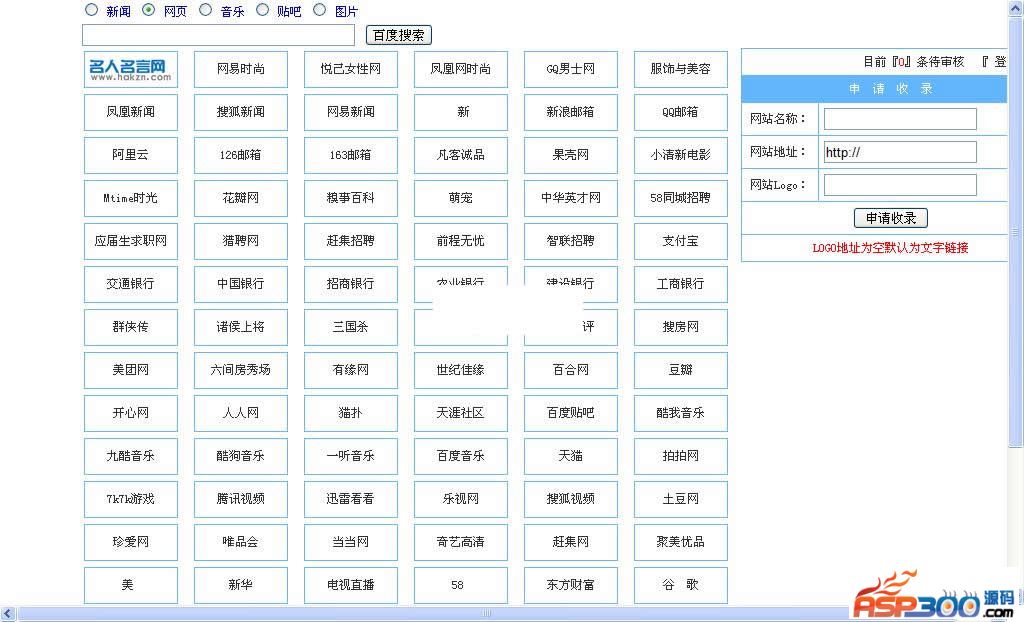Open the Mtime时光 link
This screenshot has width=1024, height=622.
pyautogui.click(x=131, y=199)
